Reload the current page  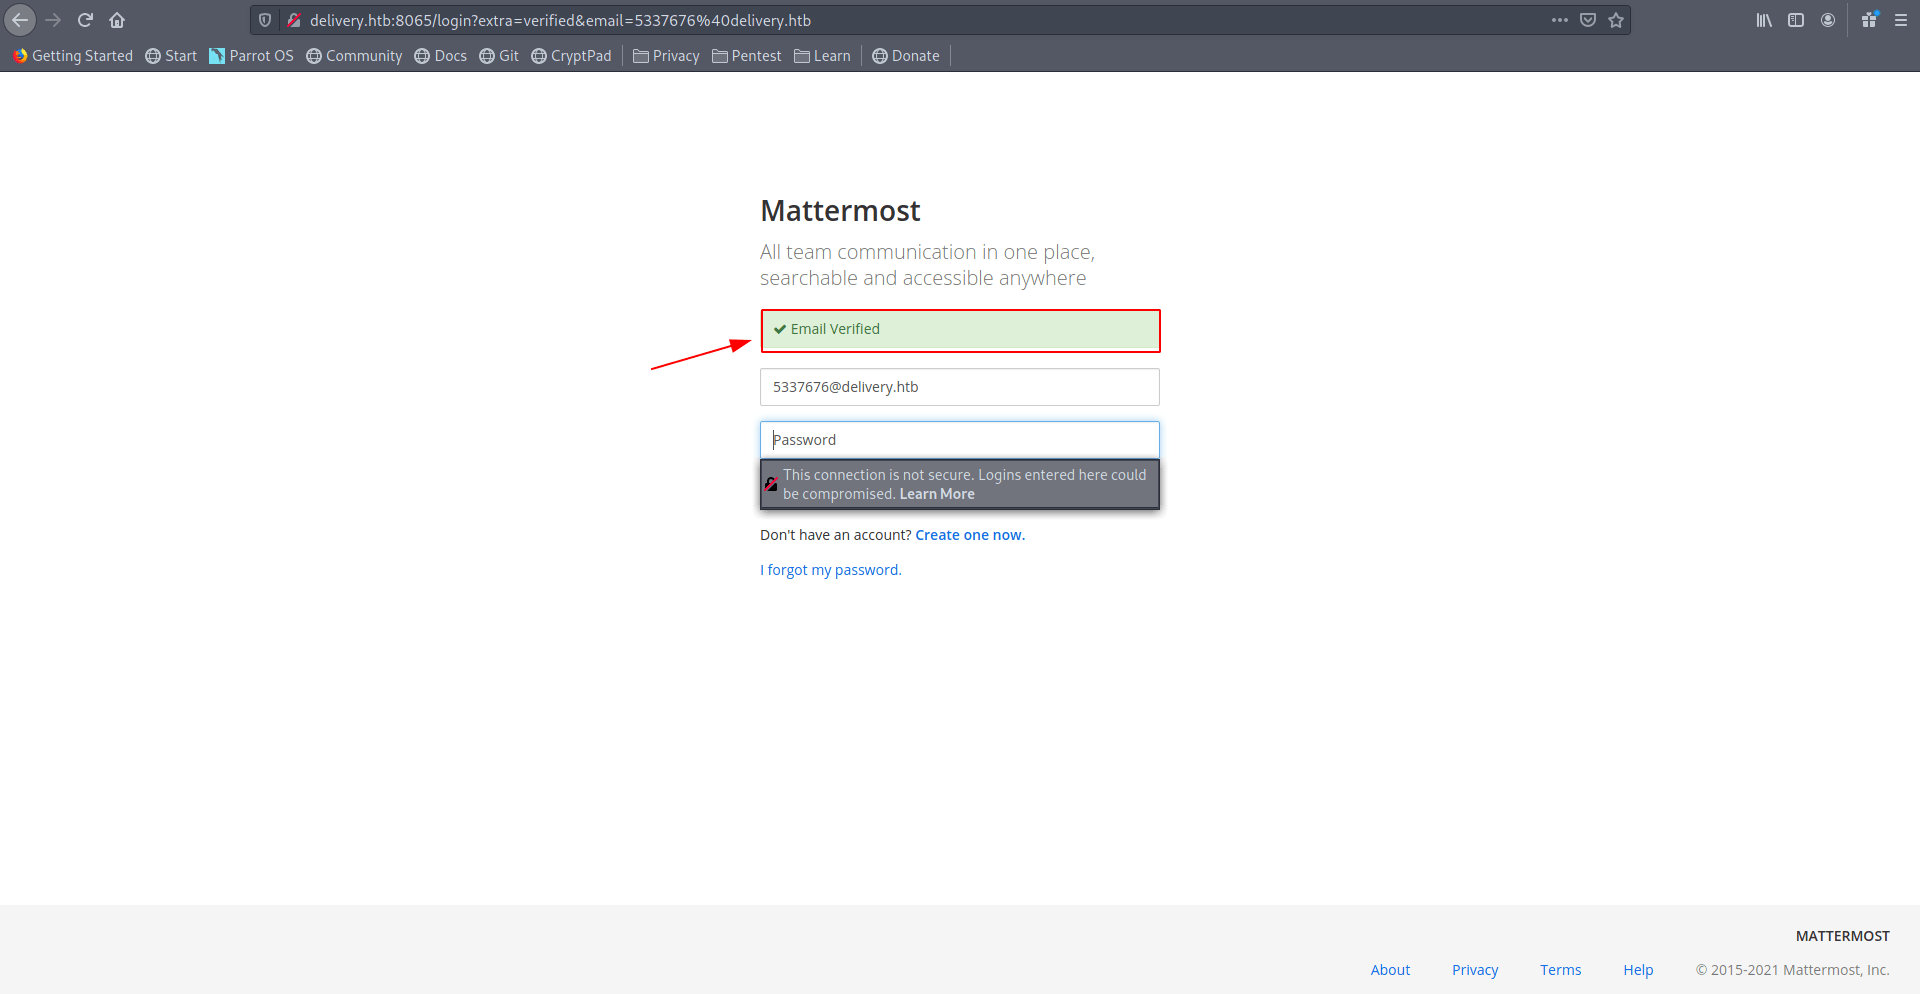(x=85, y=20)
